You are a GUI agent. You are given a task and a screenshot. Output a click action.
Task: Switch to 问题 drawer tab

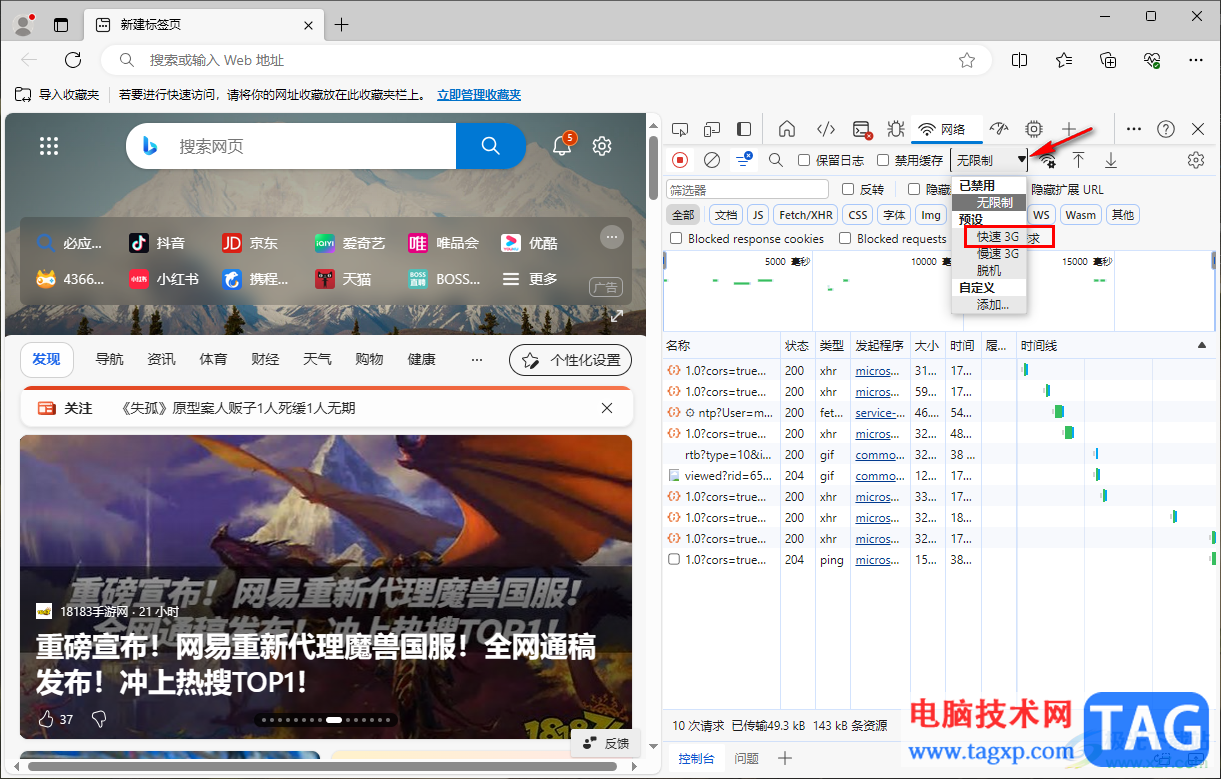tap(746, 759)
